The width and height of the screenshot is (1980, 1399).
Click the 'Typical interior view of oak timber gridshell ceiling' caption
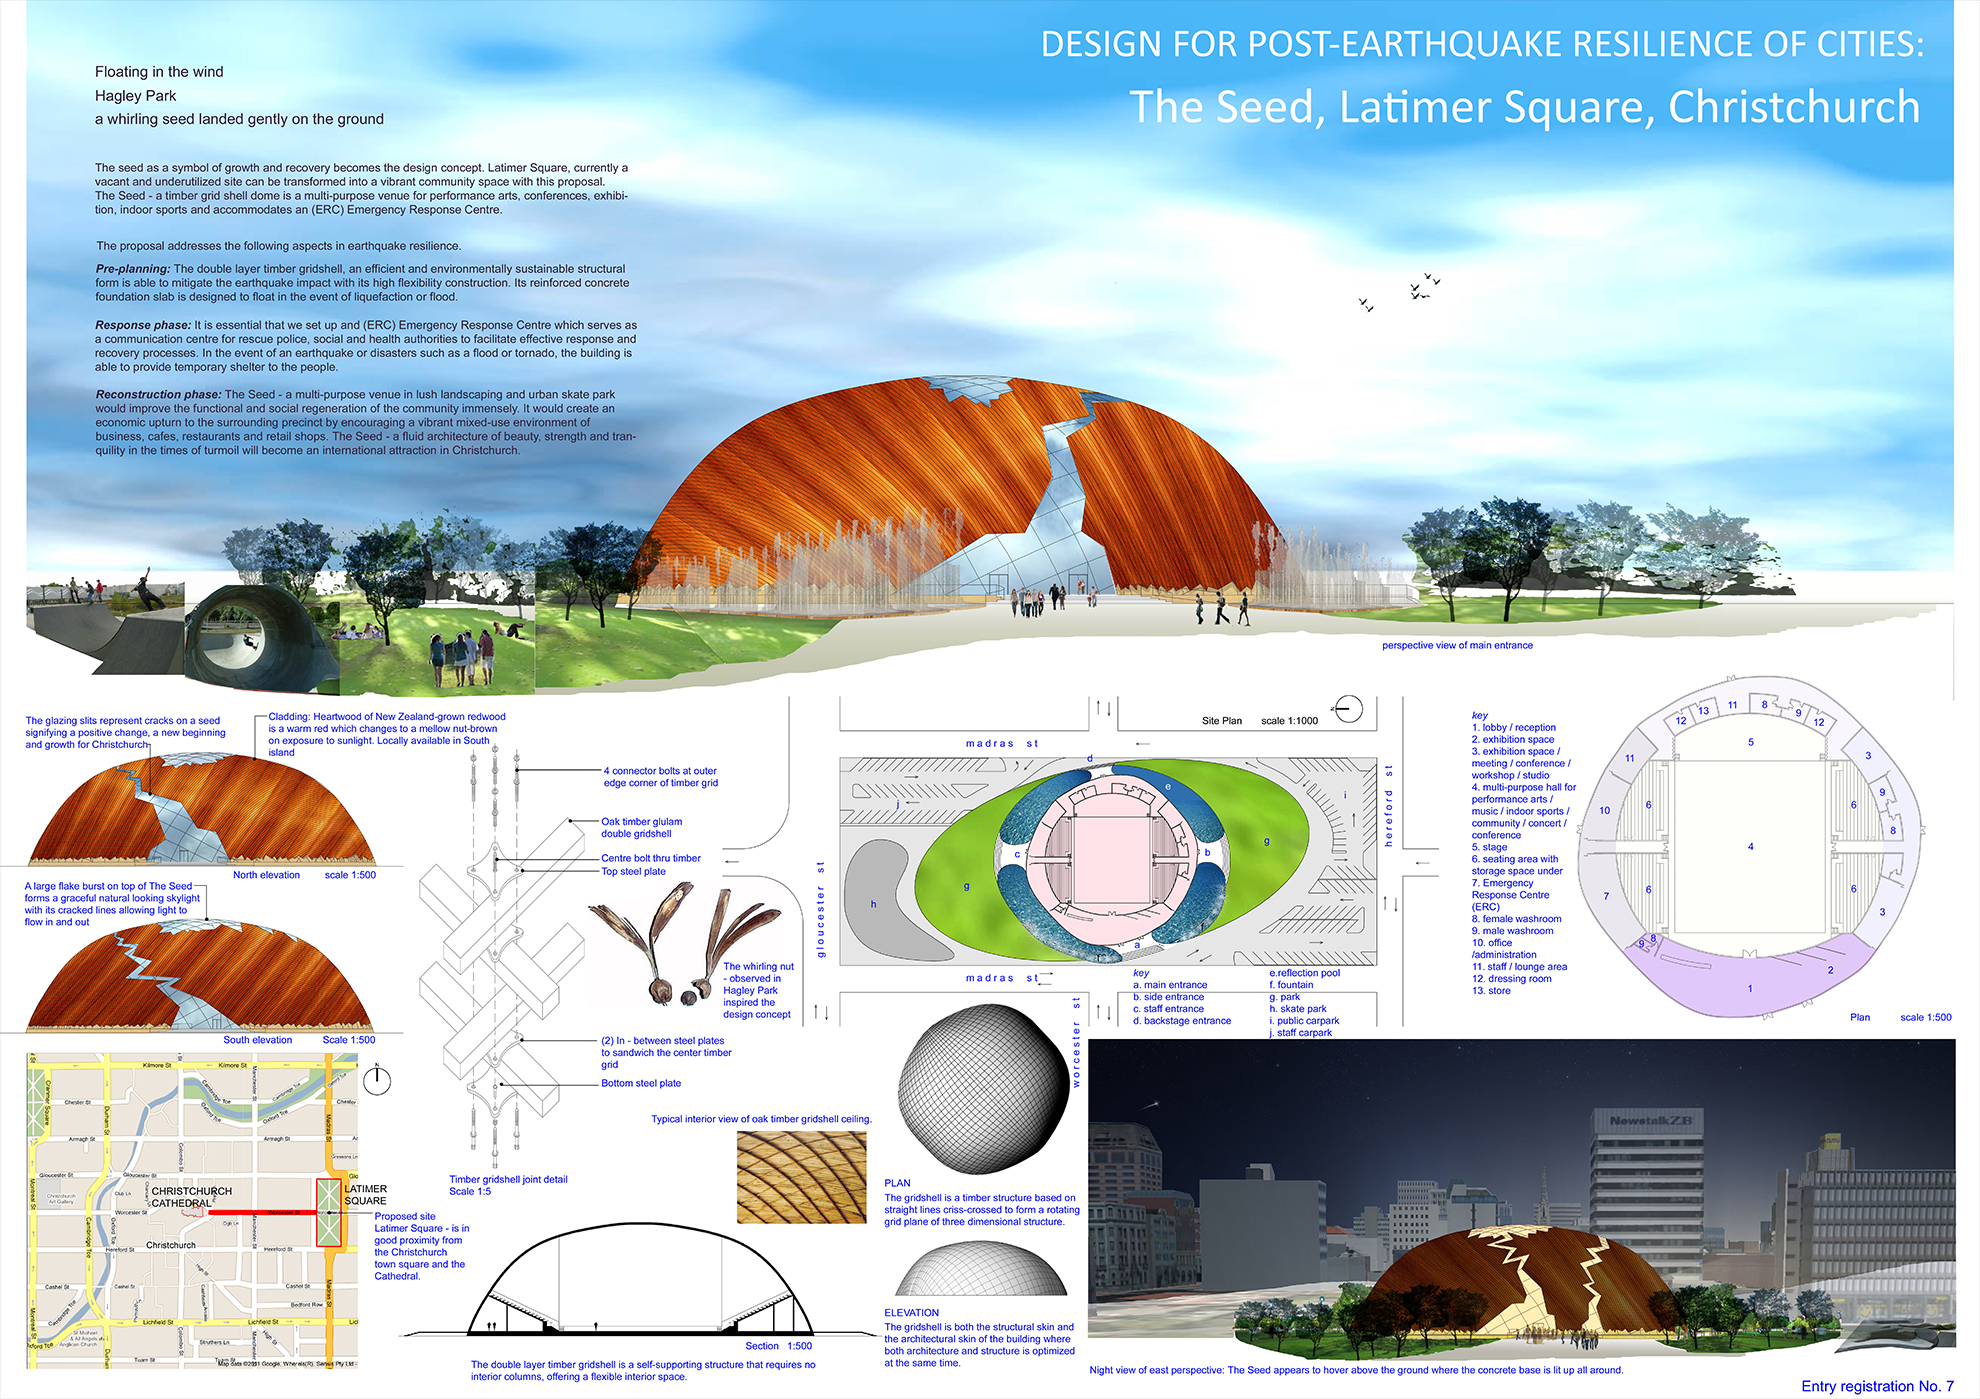tap(761, 1120)
